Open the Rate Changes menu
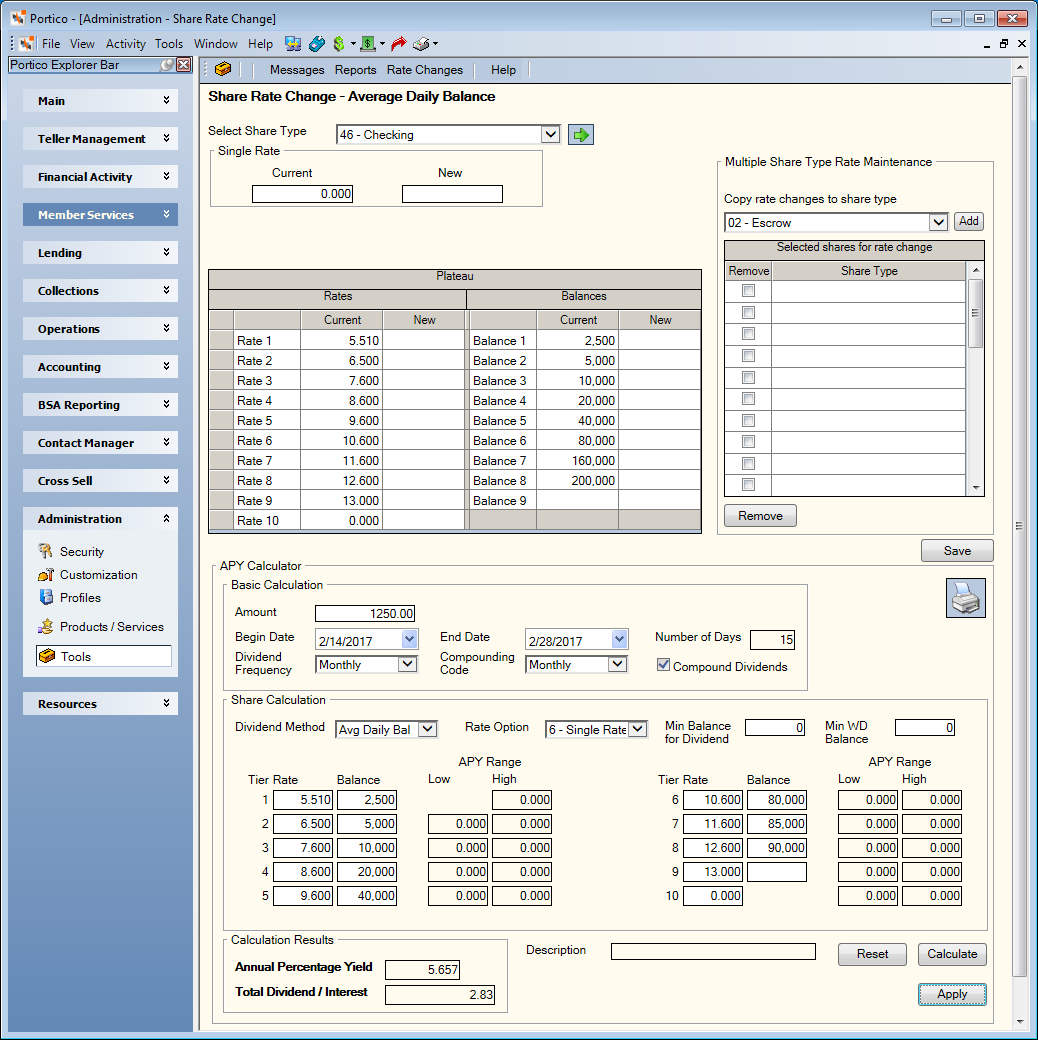The image size is (1038, 1040). pyautogui.click(x=424, y=70)
